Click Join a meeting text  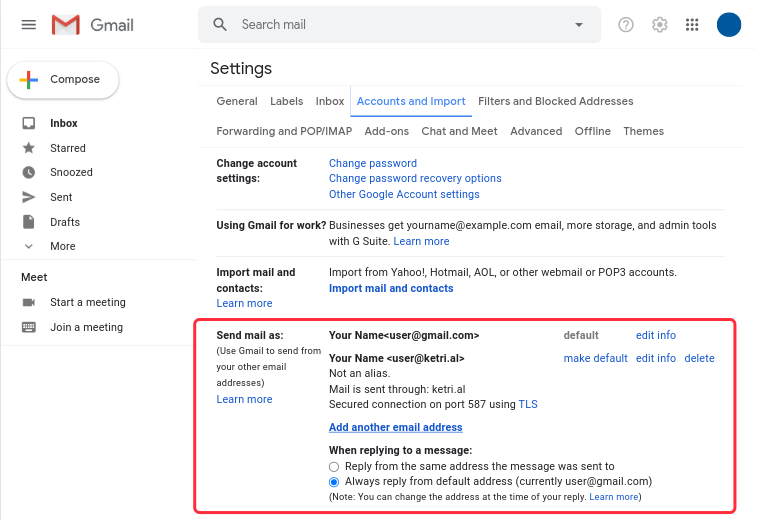click(x=86, y=328)
